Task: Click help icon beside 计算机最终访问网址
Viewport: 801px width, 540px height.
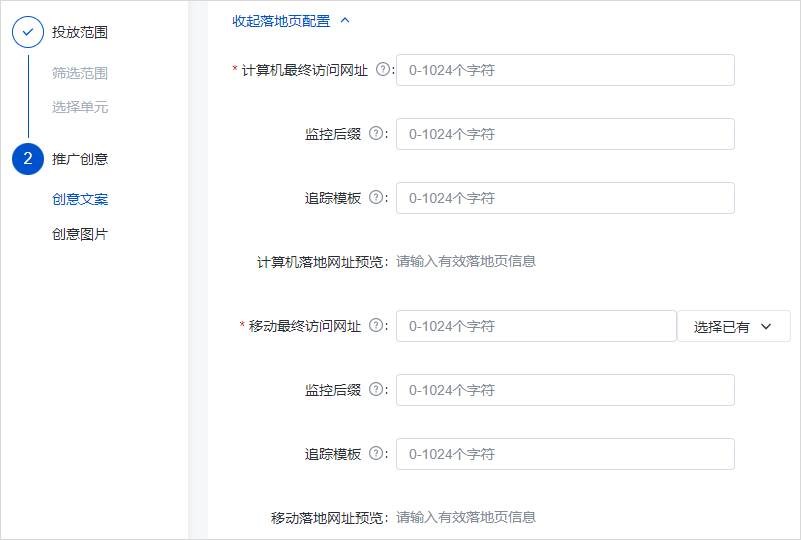Action: (382, 70)
